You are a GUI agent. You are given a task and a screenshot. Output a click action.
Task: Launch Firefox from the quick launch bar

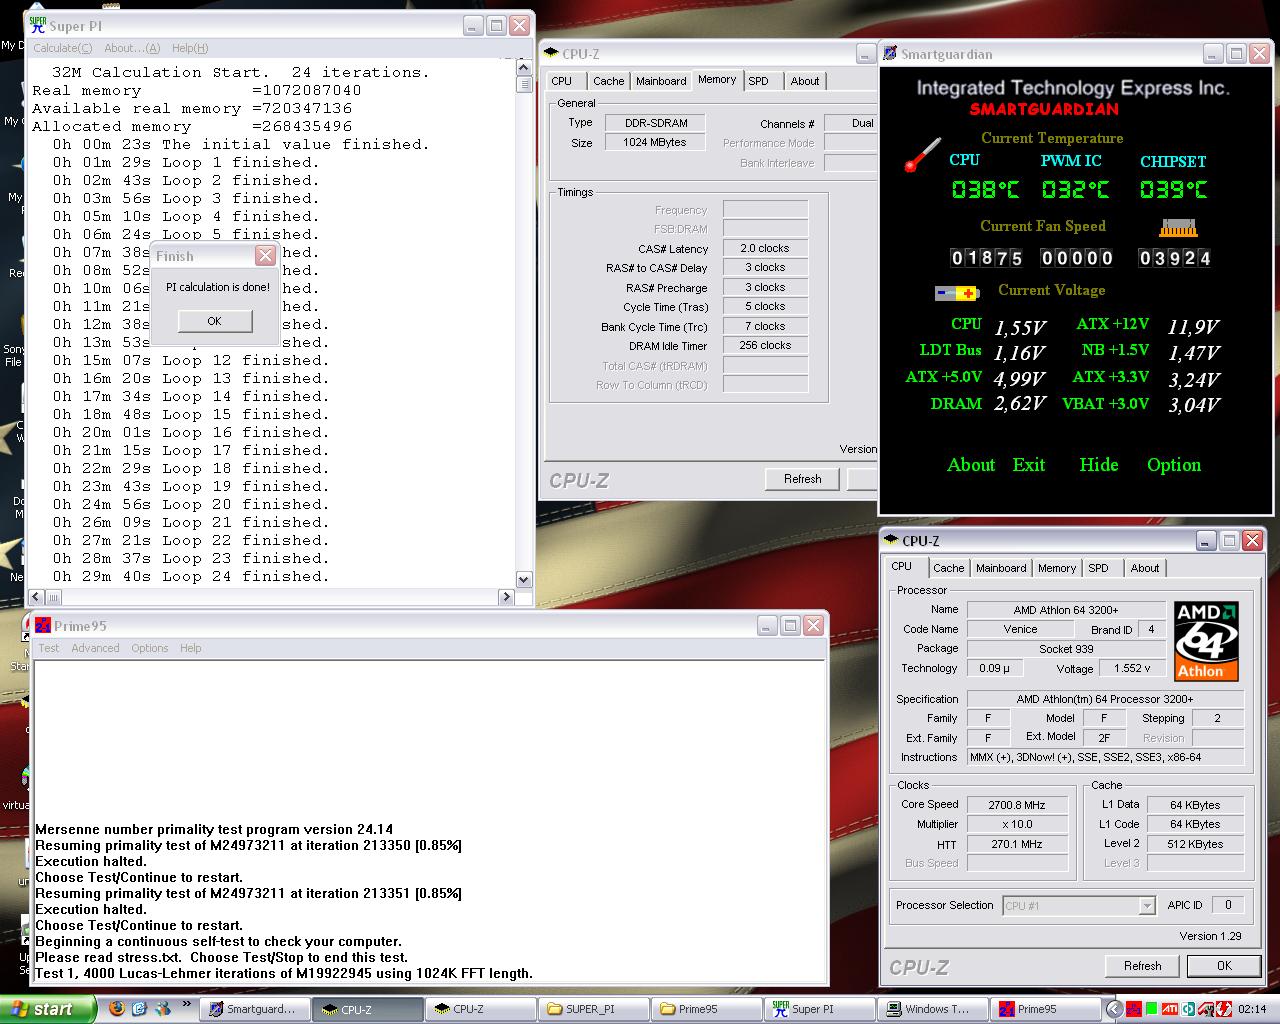(117, 1008)
